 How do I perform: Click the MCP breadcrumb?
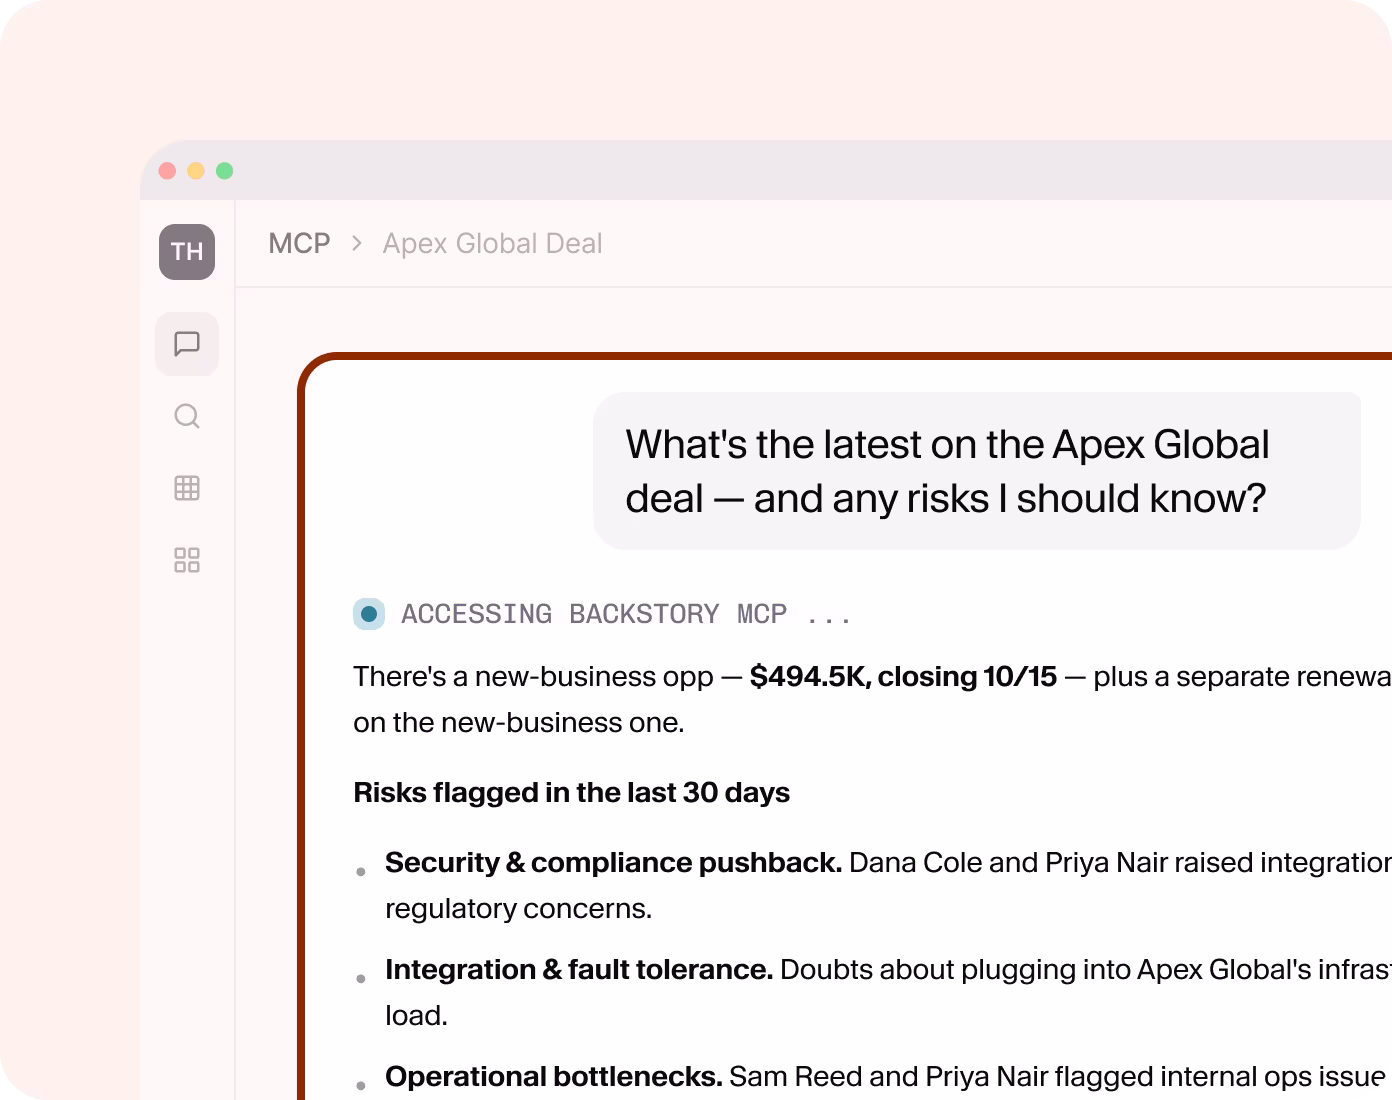click(x=299, y=244)
